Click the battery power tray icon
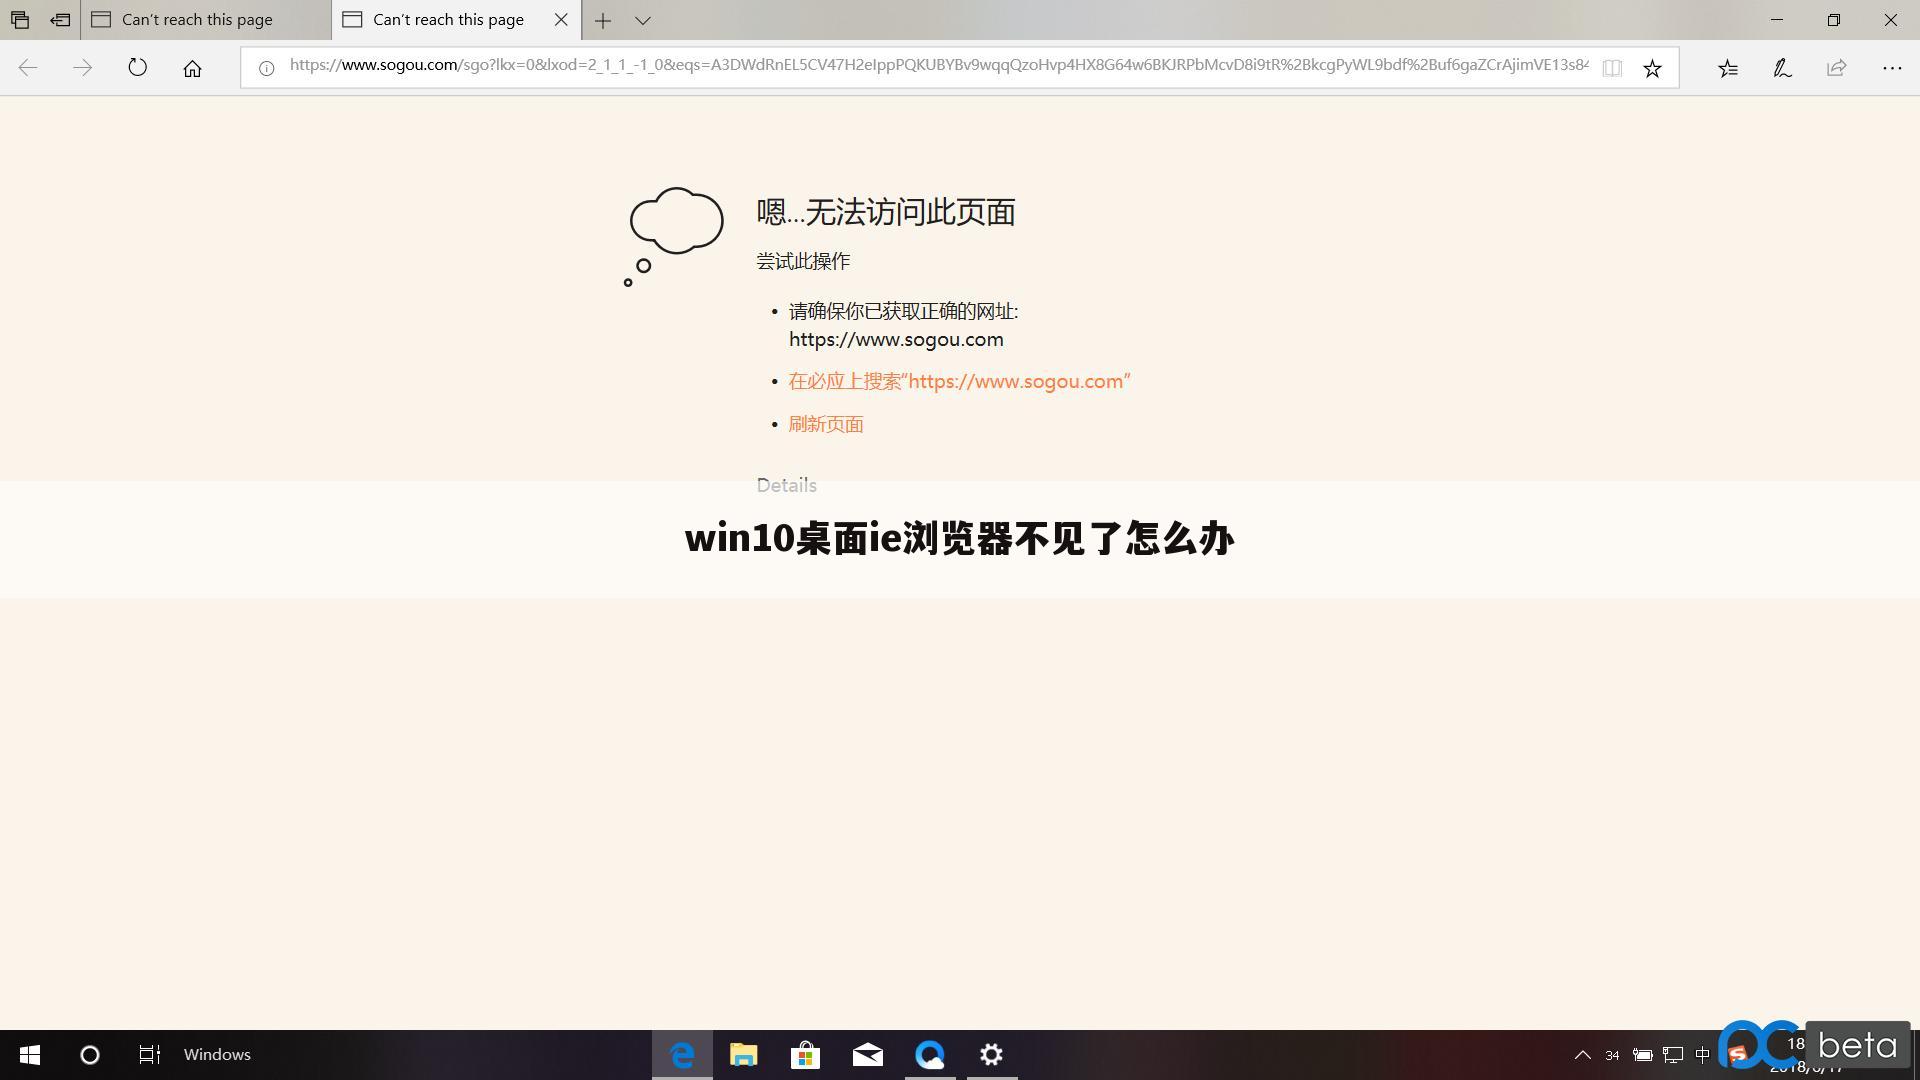 [x=1643, y=1055]
